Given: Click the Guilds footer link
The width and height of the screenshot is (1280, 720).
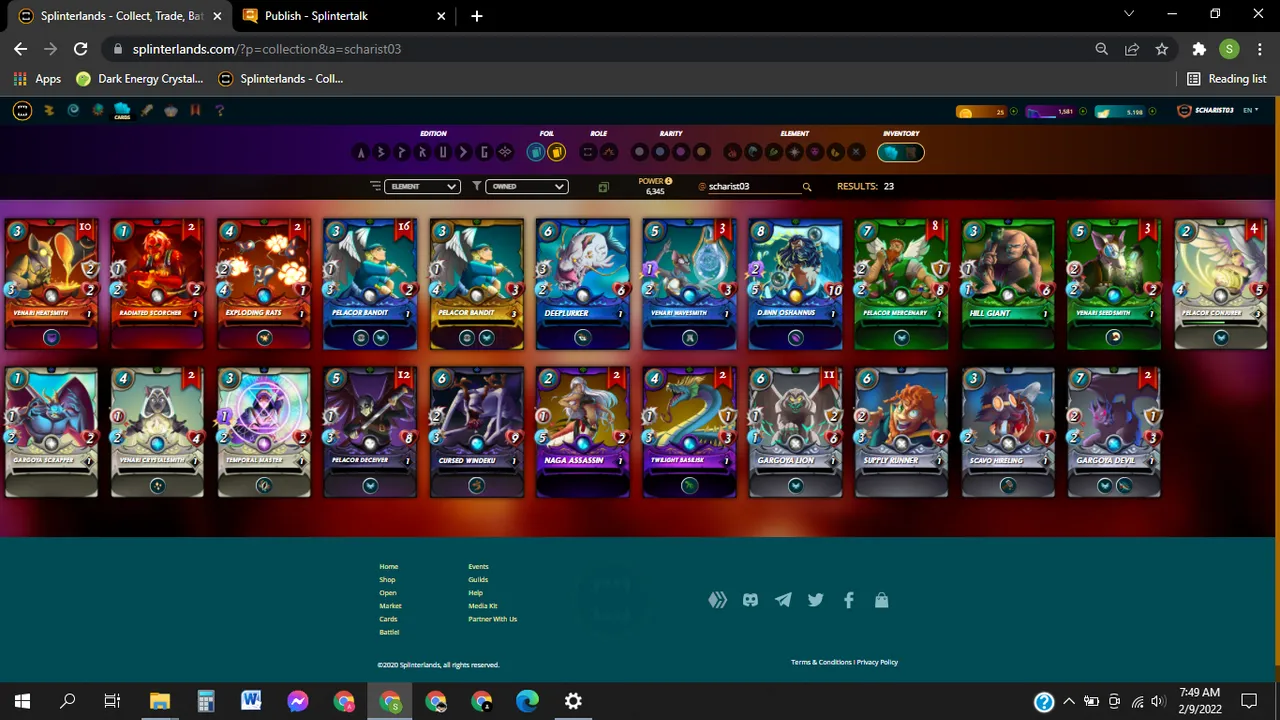Looking at the screenshot, I should (x=478, y=580).
